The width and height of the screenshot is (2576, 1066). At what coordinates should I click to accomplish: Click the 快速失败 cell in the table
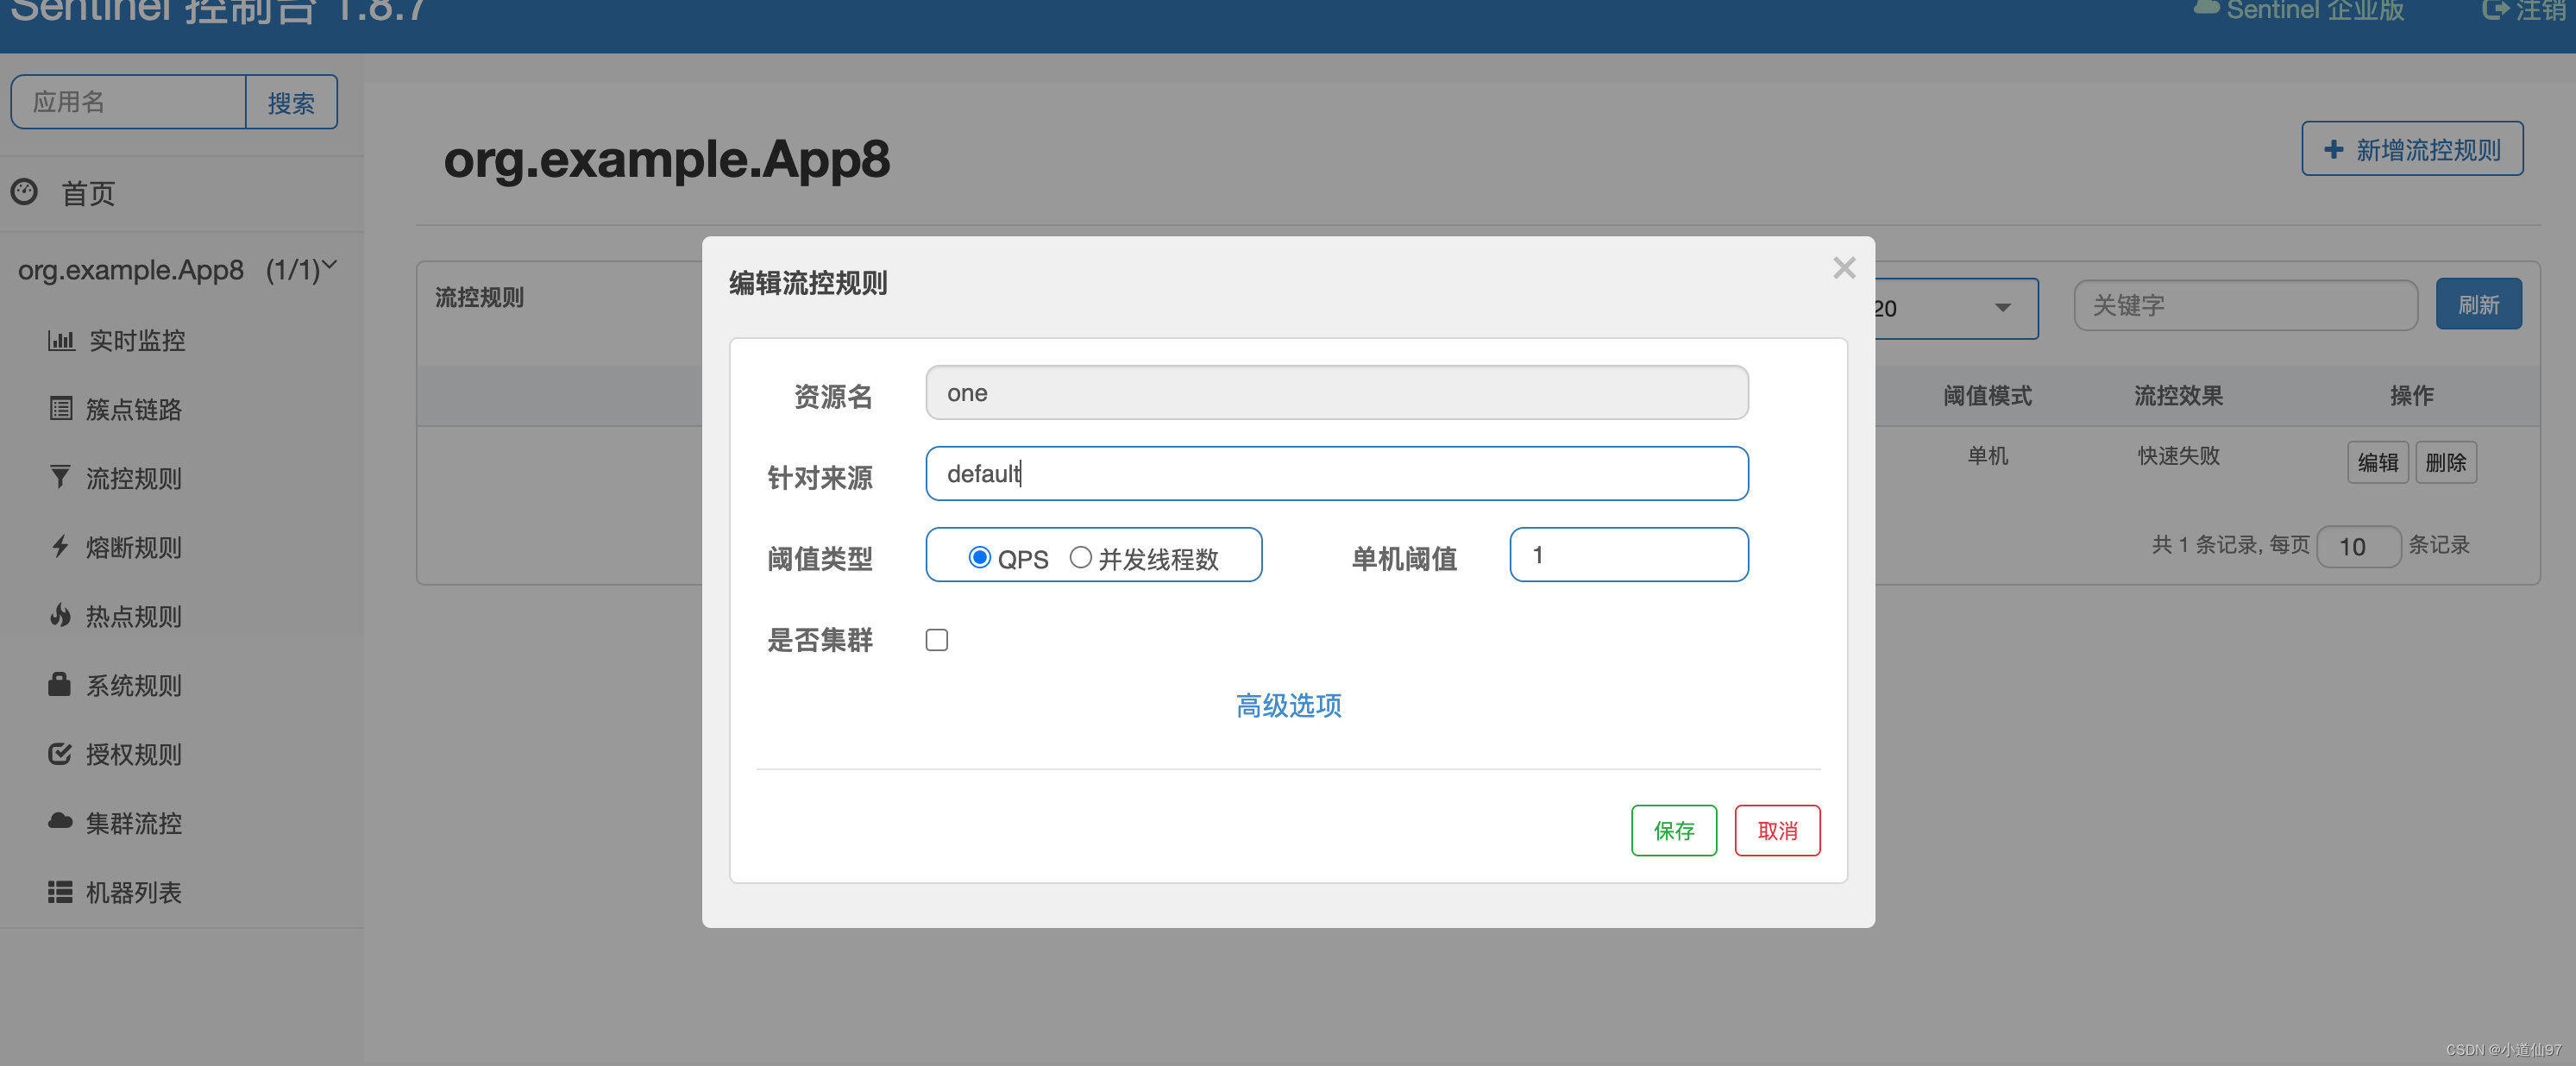2178,455
